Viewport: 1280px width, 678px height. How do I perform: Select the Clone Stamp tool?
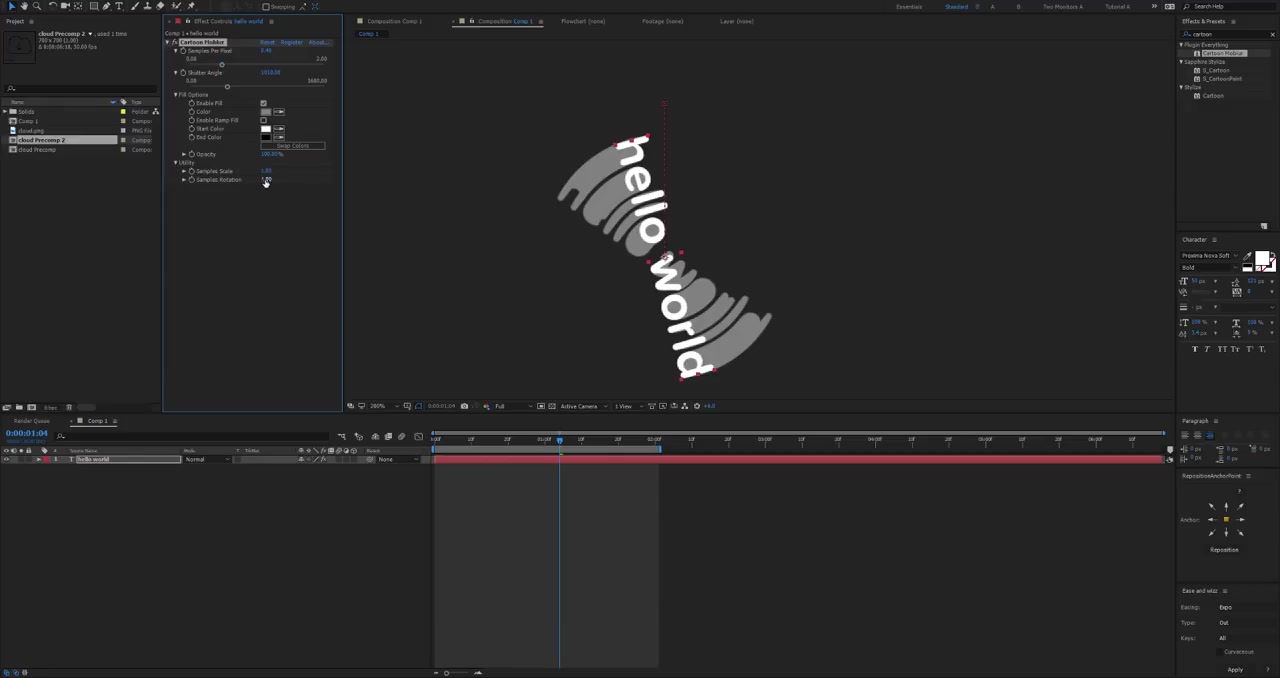pos(147,6)
